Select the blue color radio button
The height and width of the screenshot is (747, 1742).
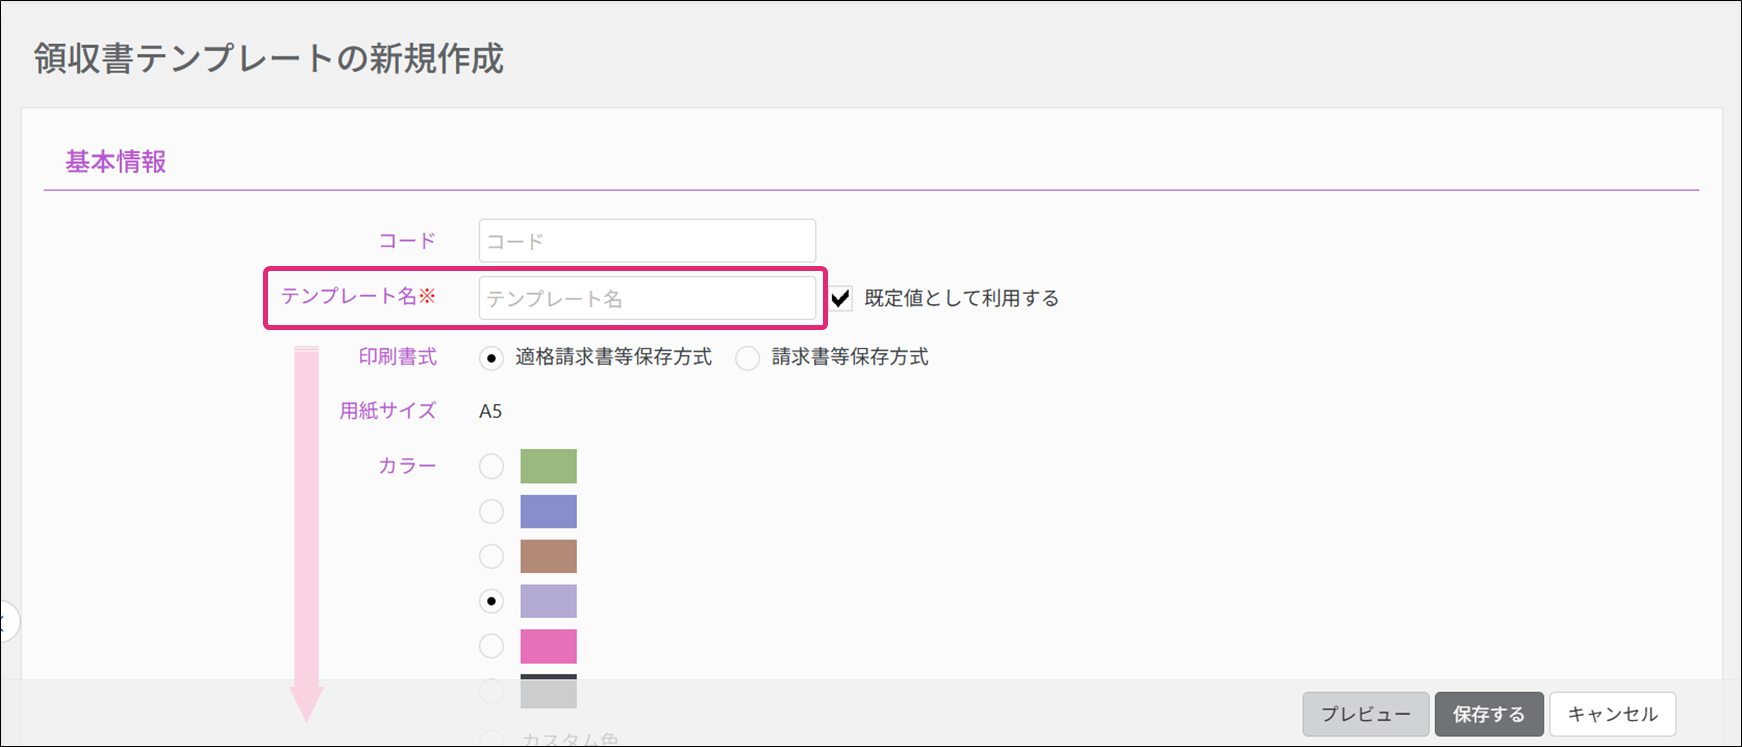[x=491, y=511]
